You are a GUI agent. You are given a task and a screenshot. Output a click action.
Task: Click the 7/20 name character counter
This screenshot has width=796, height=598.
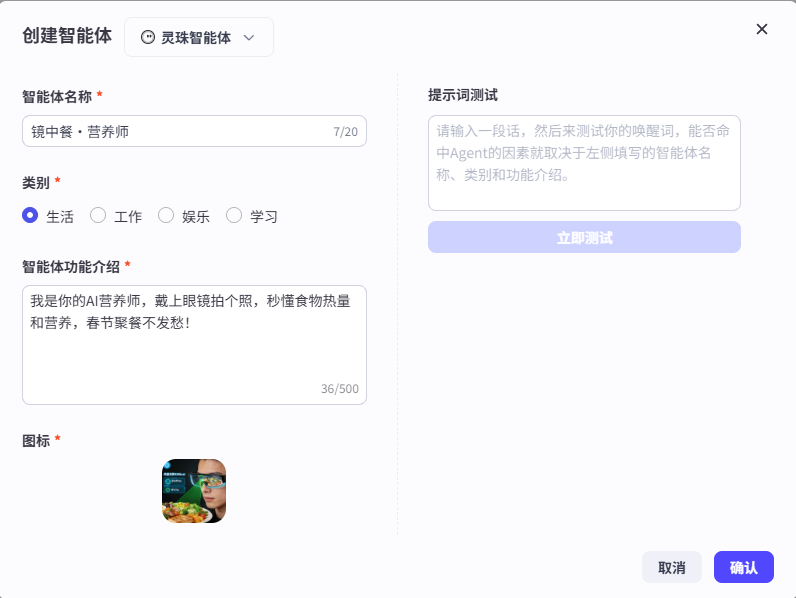click(345, 132)
